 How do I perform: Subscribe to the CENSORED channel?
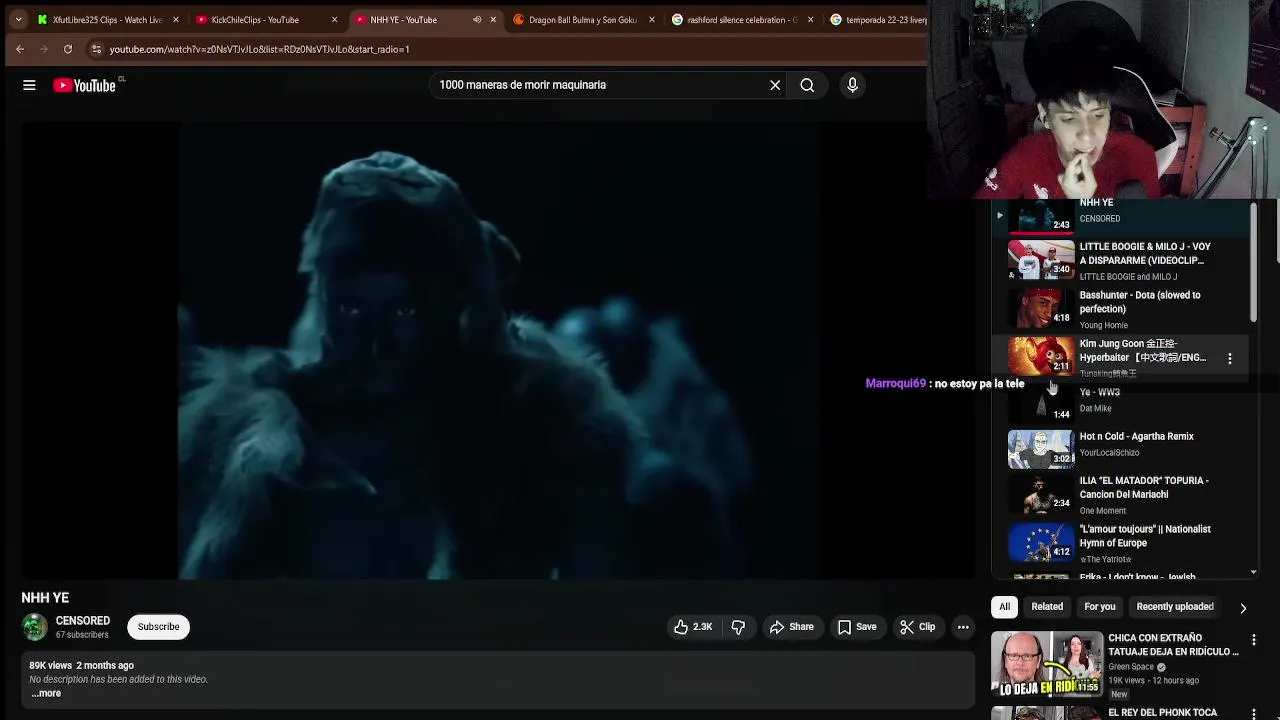158,627
